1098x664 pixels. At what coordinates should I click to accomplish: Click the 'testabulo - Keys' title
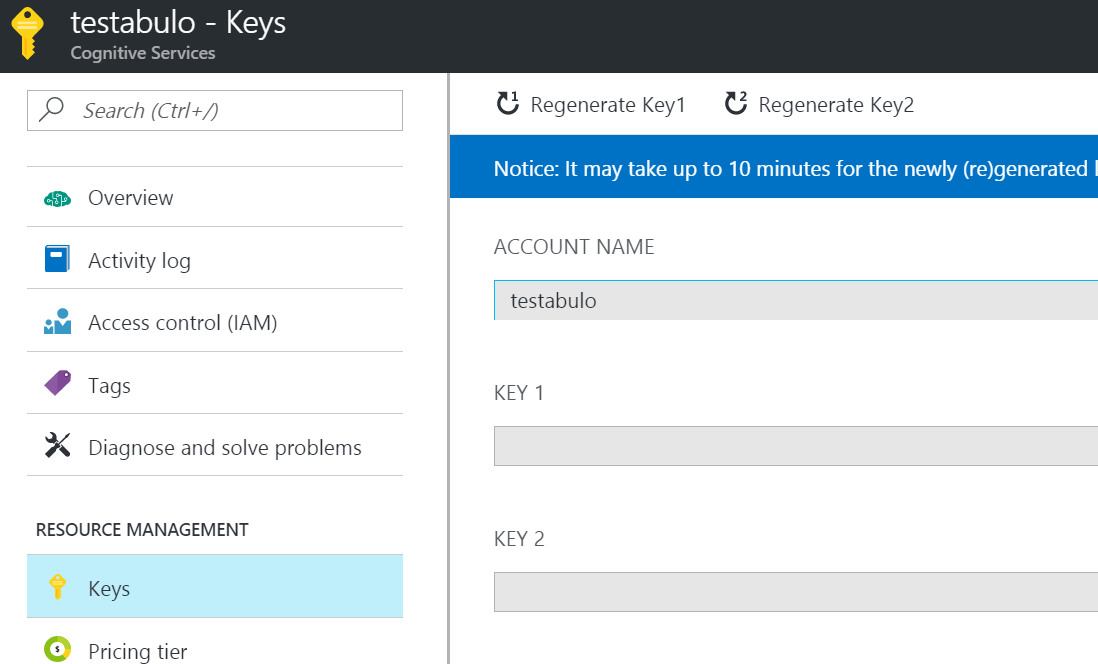179,22
